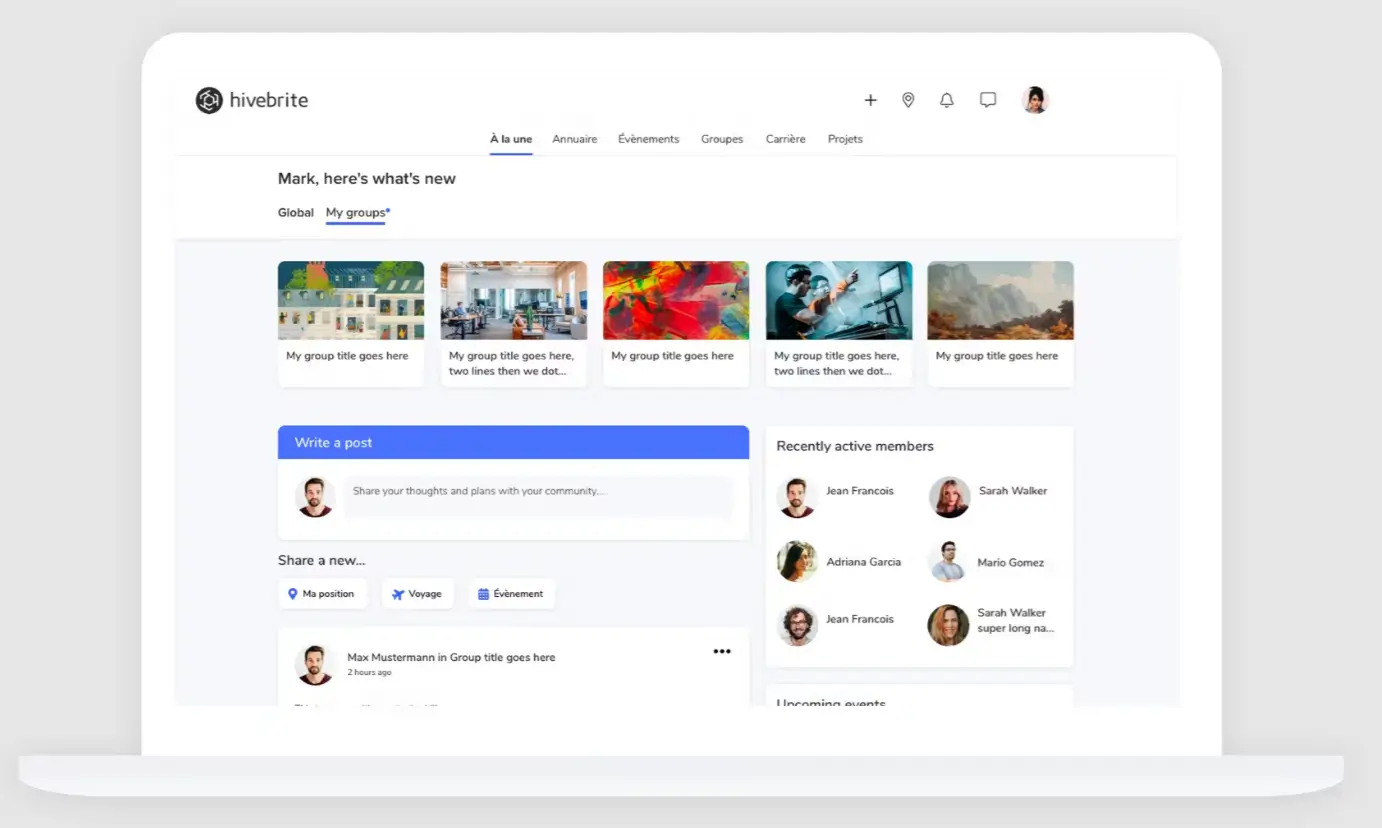
Task: Check notifications via the bell icon
Action: [946, 100]
